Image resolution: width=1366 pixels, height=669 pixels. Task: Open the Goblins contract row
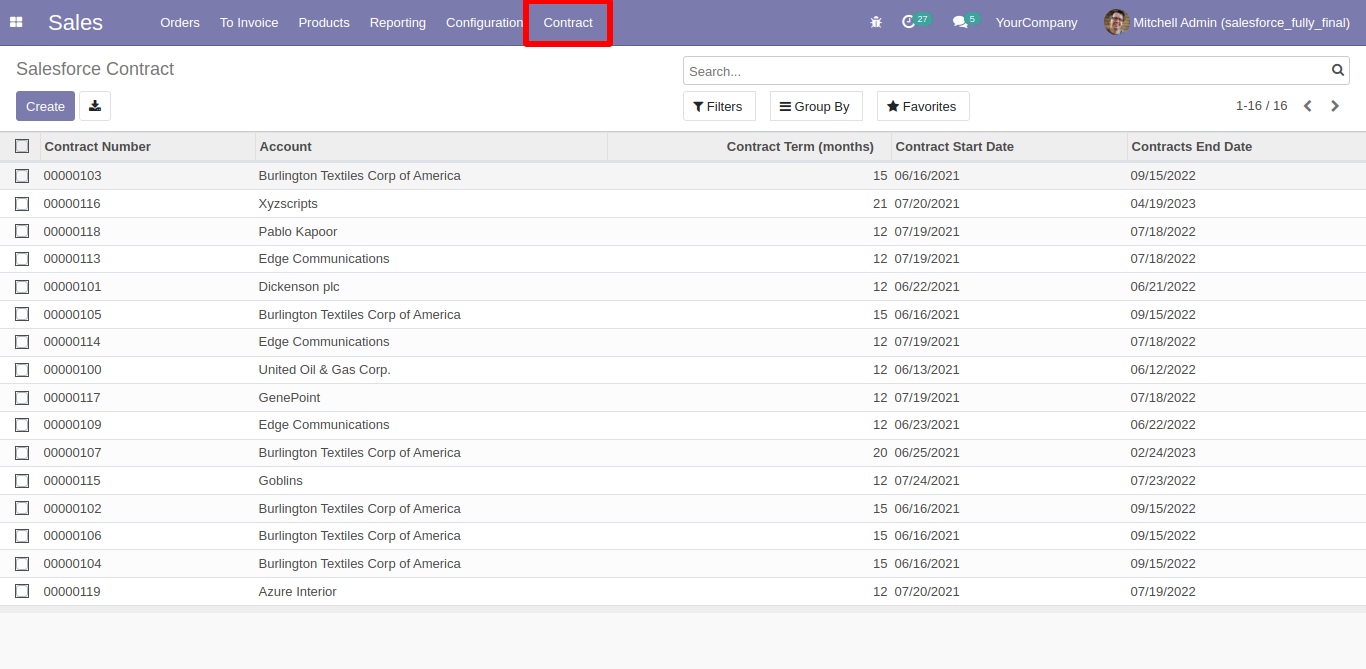[x=683, y=481]
